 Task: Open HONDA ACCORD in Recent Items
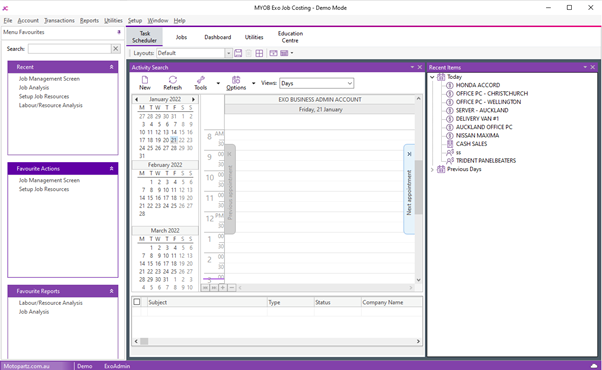point(478,85)
